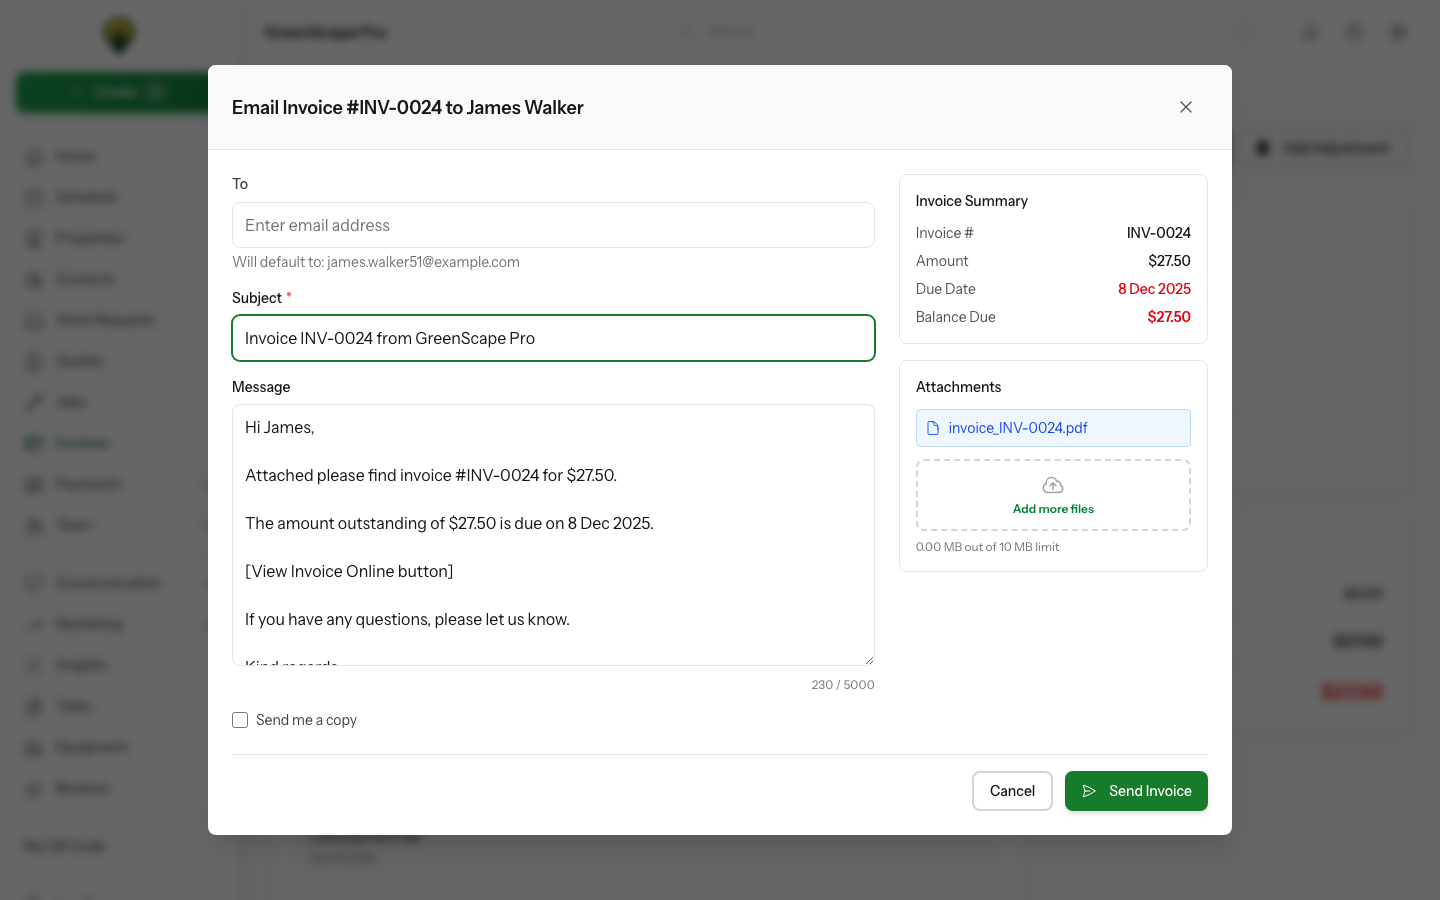Image resolution: width=1440 pixels, height=900 pixels.
Task: Open the Invoices icon in the sidebar
Action: click(33, 443)
